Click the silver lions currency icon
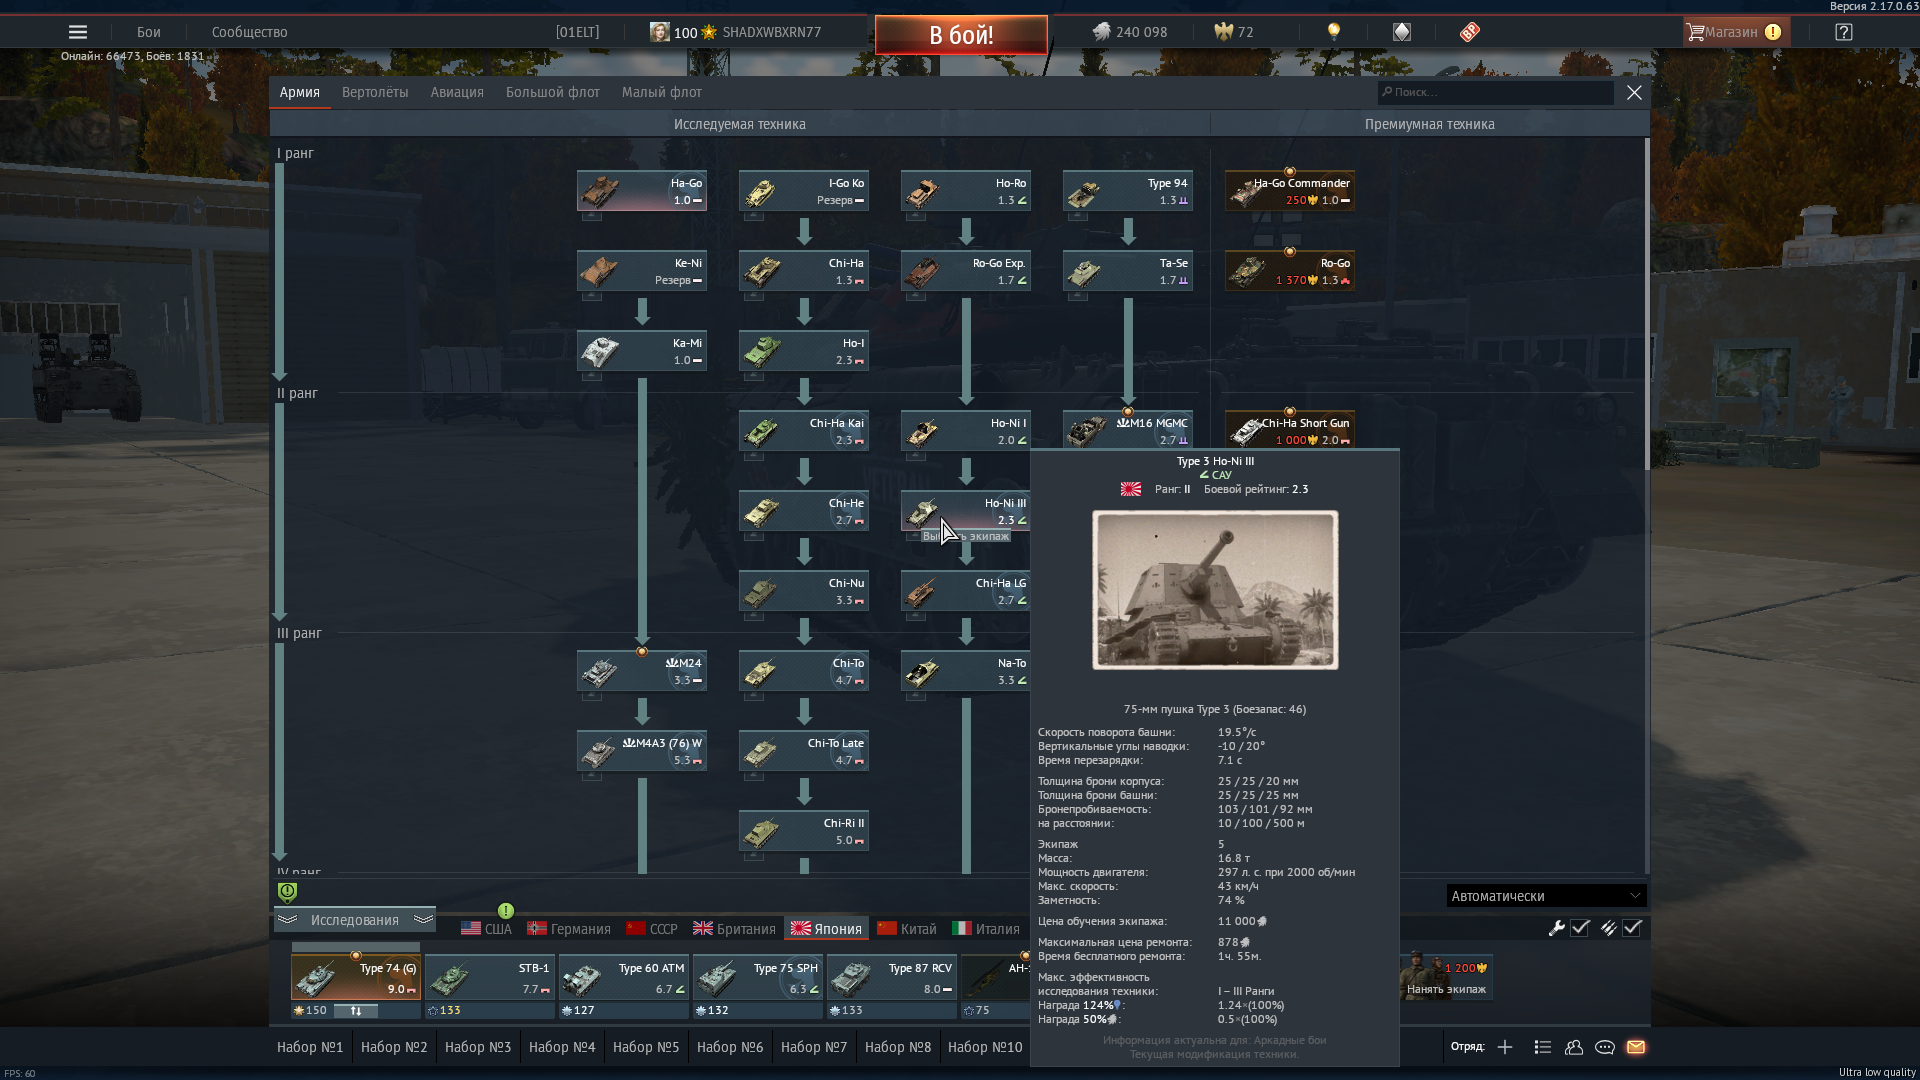The width and height of the screenshot is (1920, 1080). point(1101,32)
